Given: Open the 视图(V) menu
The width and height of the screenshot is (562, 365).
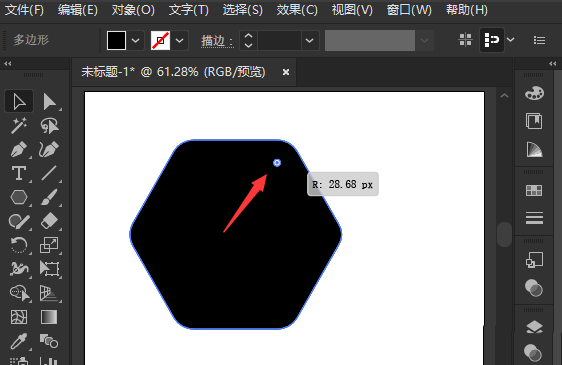Looking at the screenshot, I should pyautogui.click(x=352, y=10).
